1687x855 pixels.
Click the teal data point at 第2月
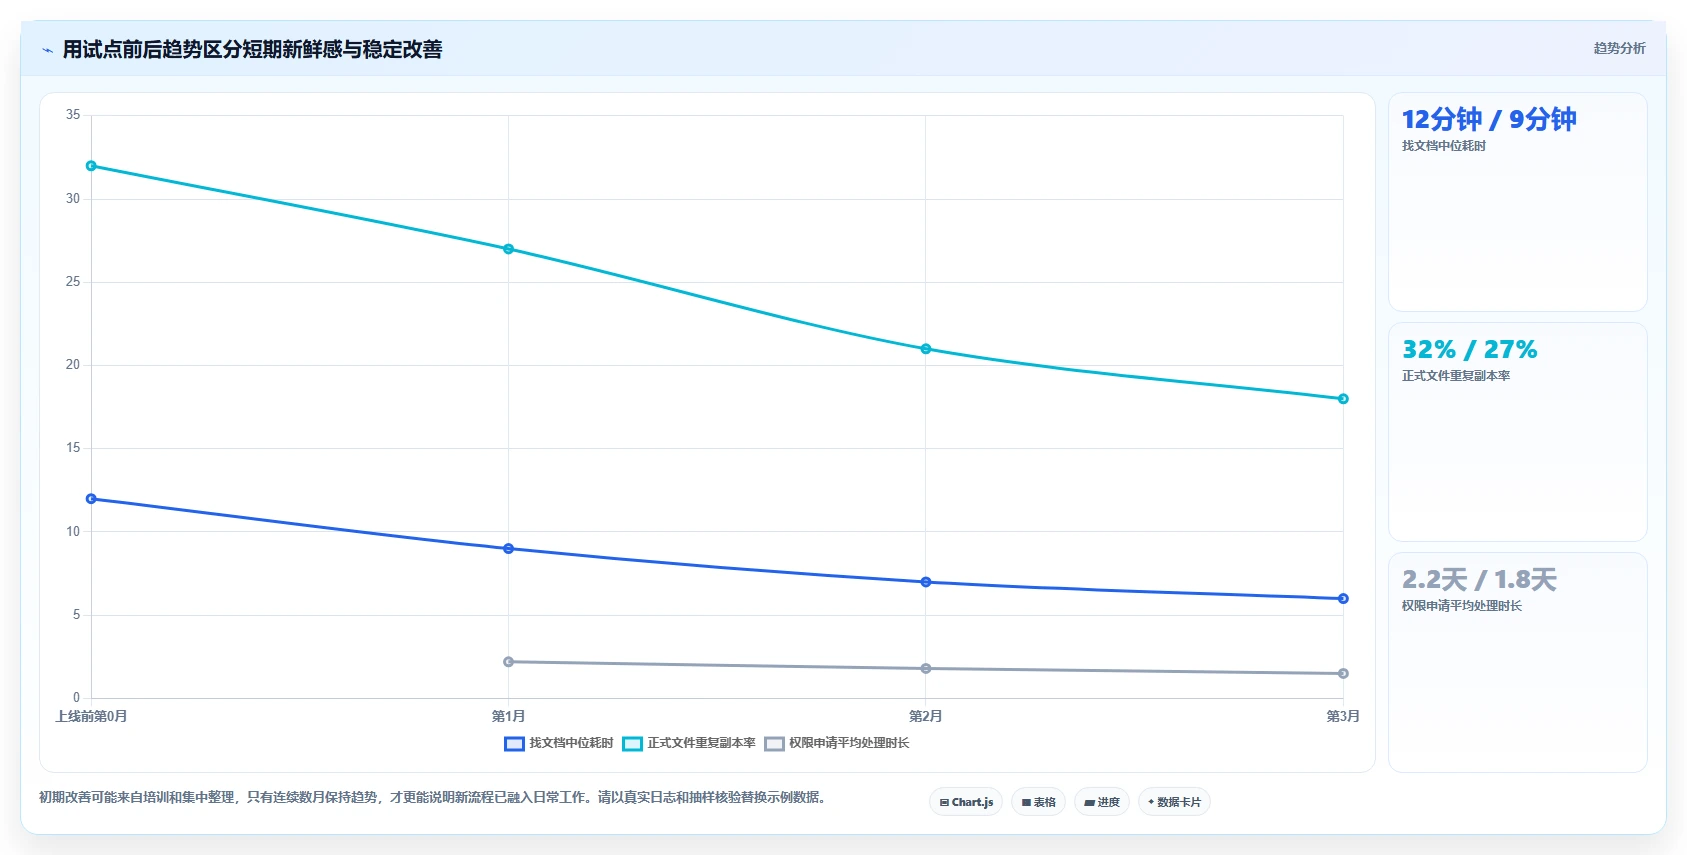coord(926,349)
